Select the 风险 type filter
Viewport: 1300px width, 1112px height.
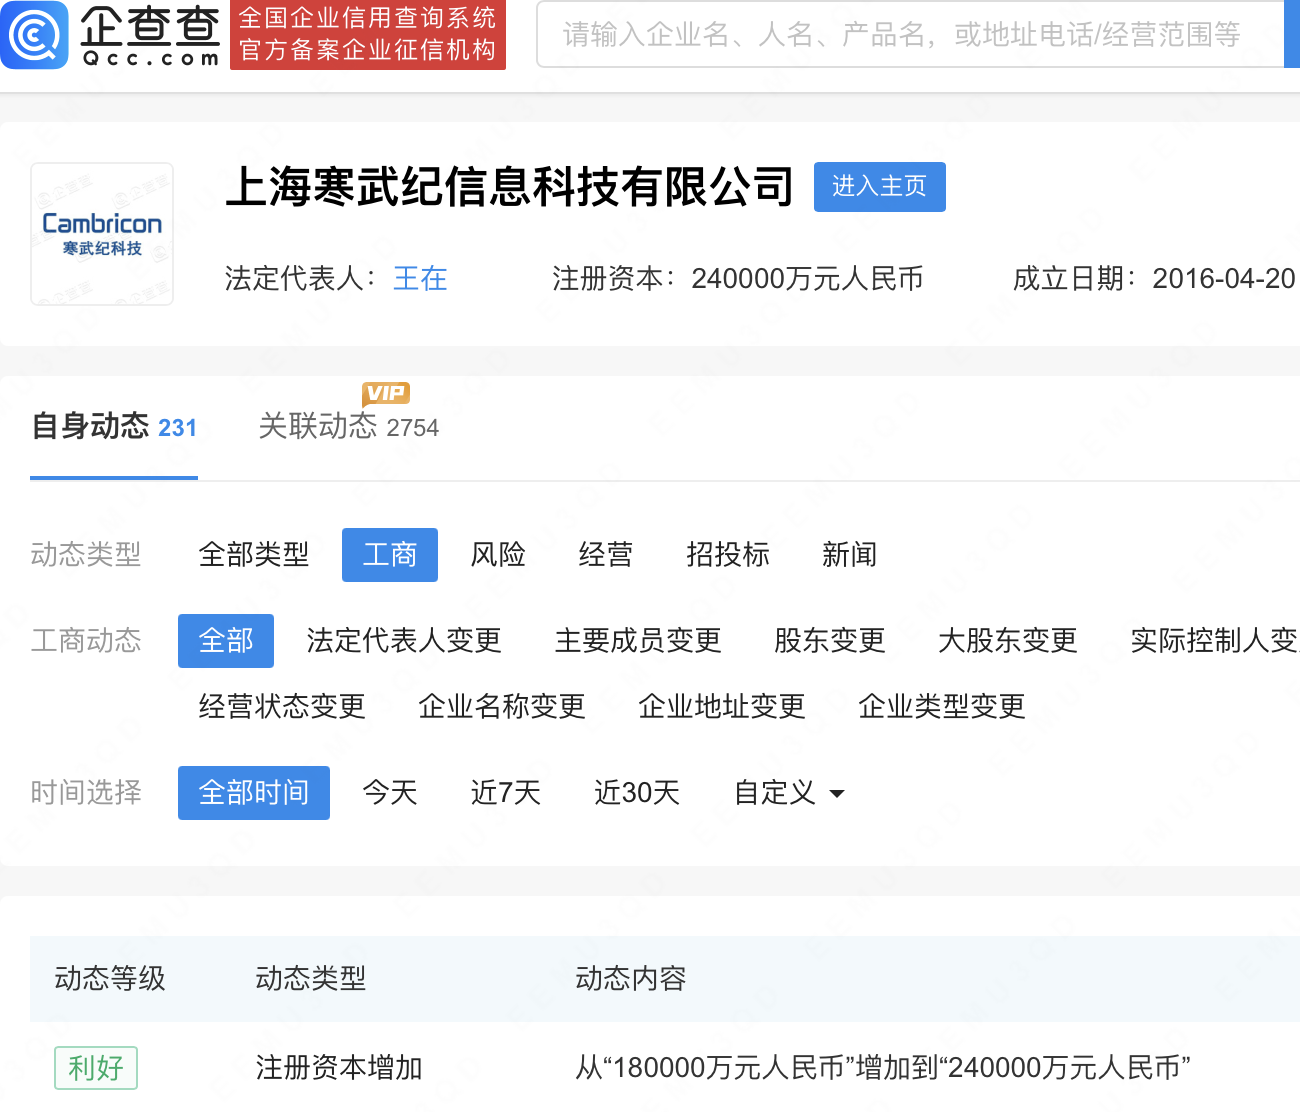pyautogui.click(x=498, y=555)
